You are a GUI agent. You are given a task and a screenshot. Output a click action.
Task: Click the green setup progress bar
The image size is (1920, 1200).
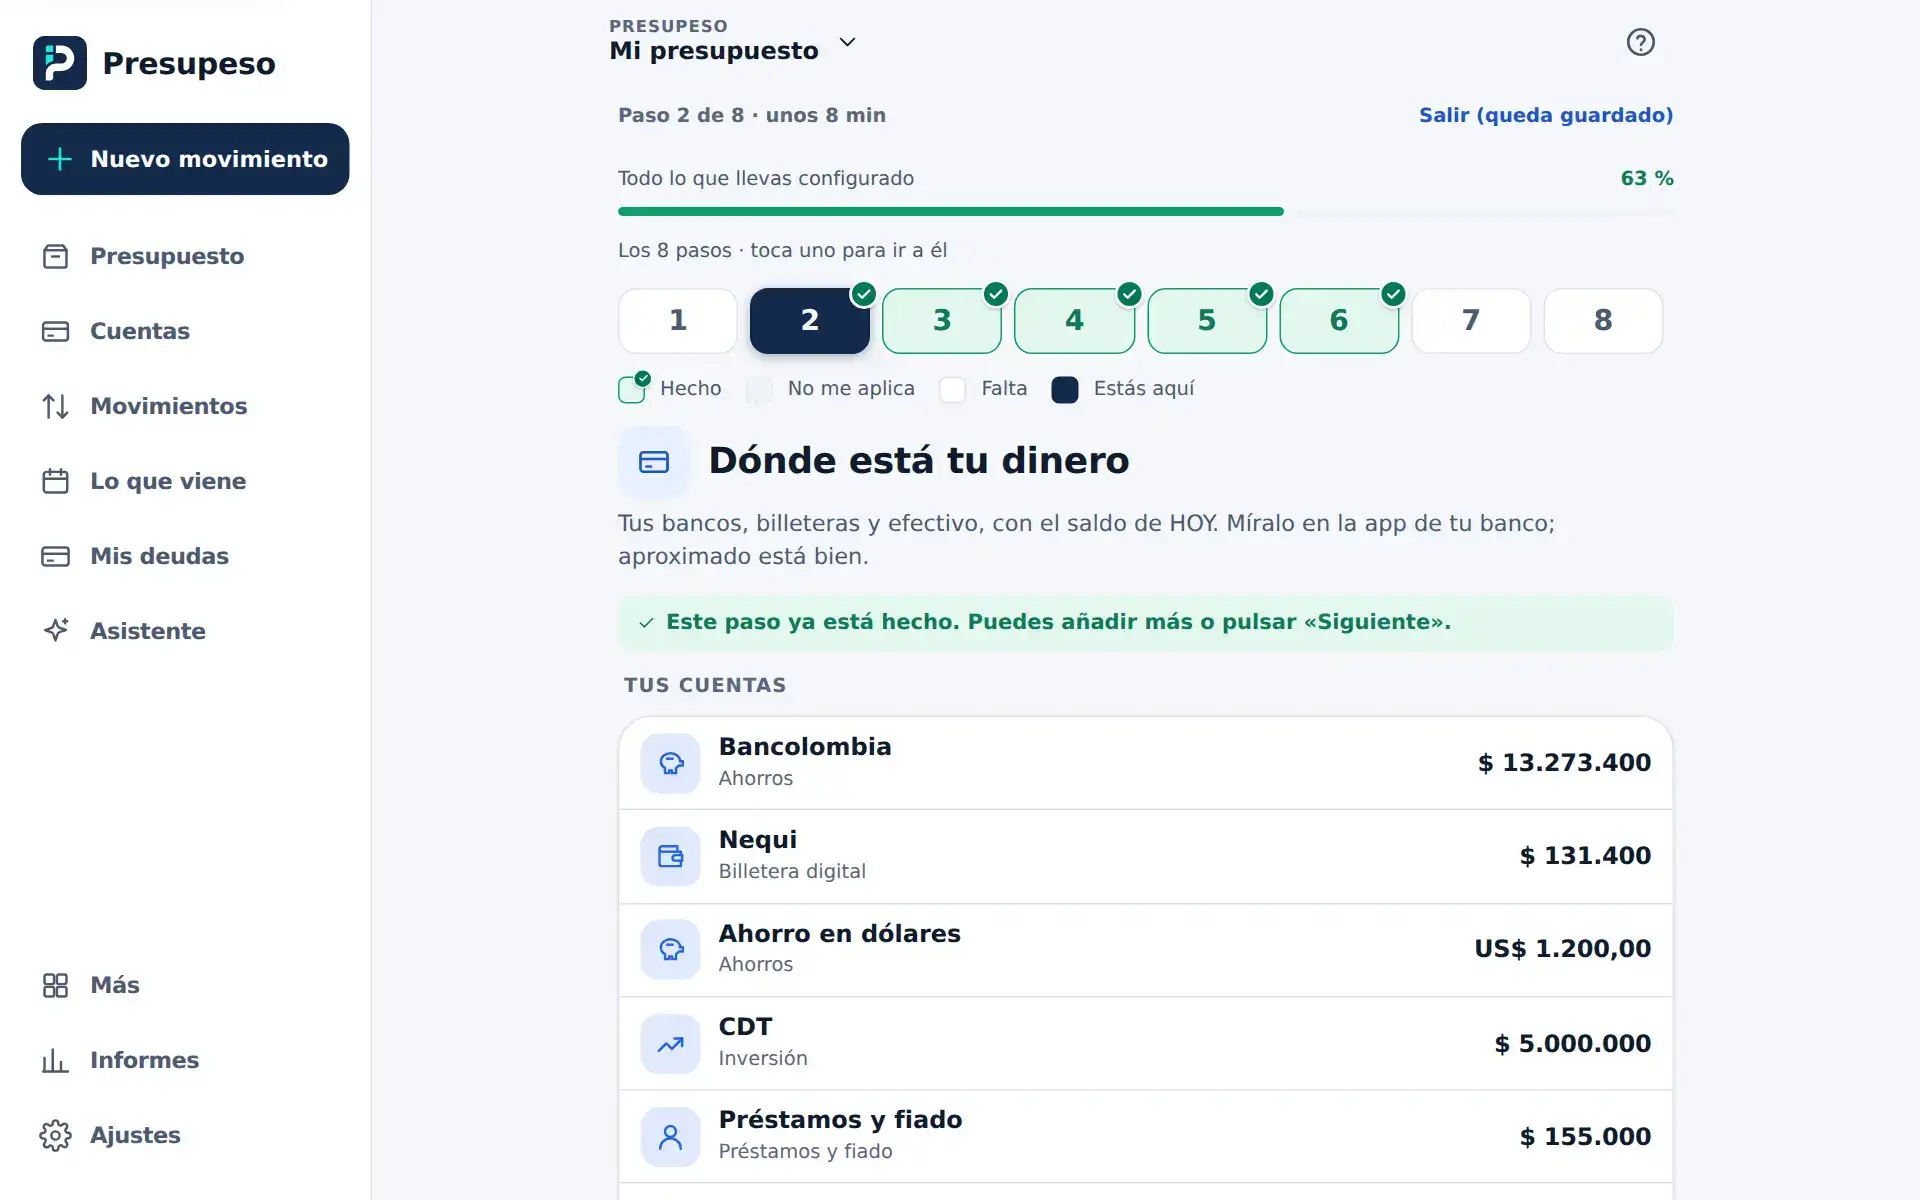tap(950, 211)
